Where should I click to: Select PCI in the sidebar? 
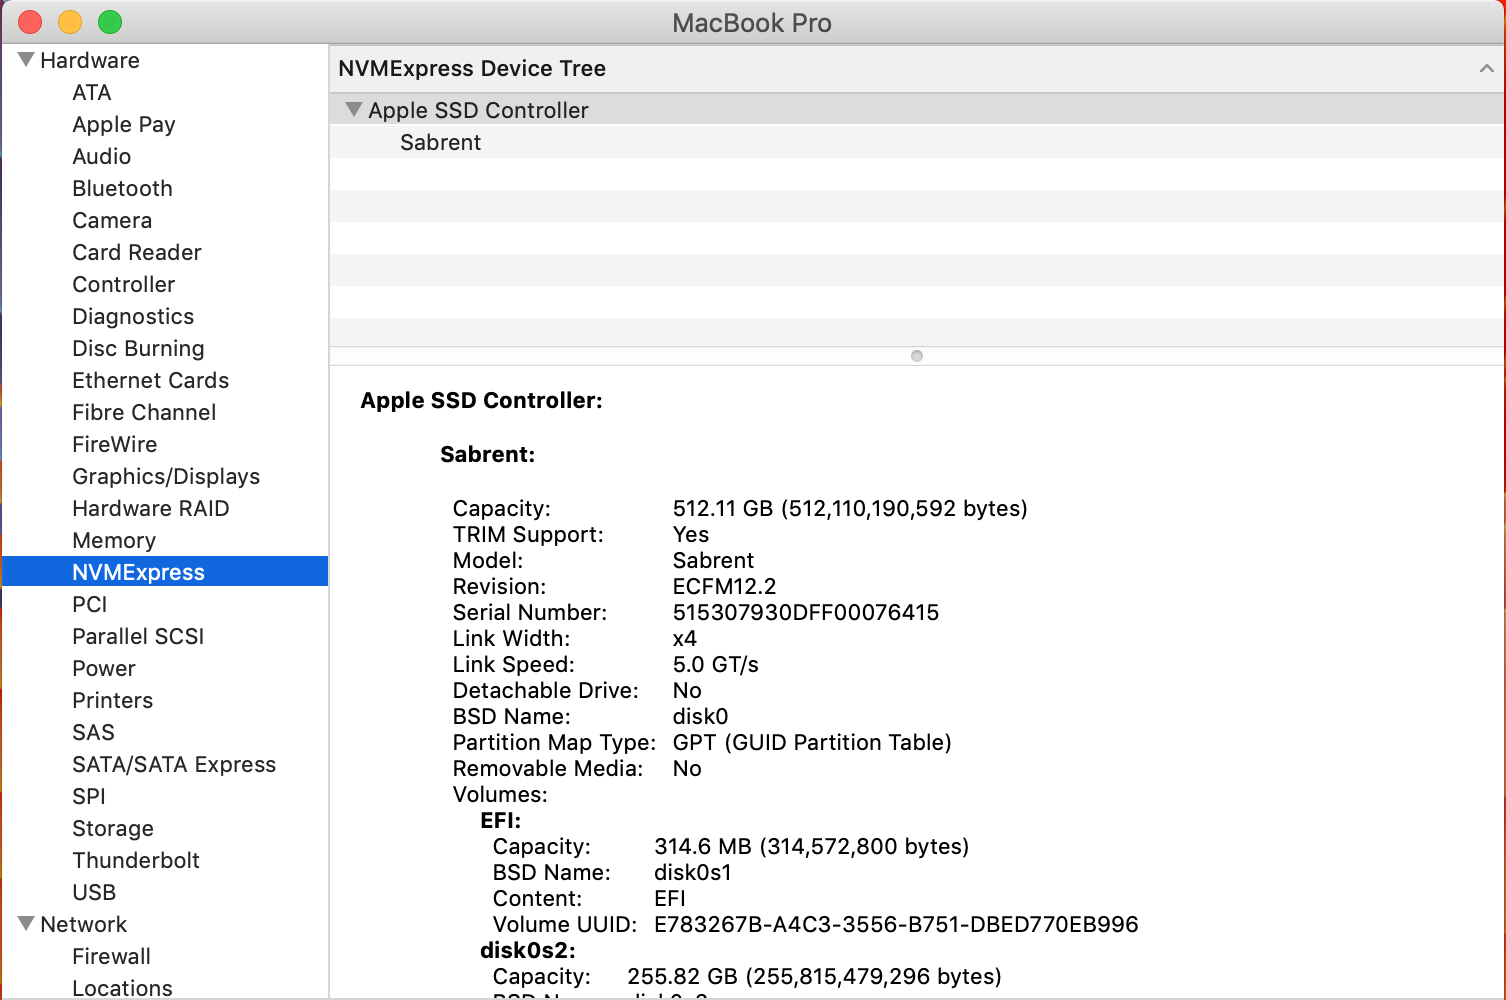pyautogui.click(x=90, y=604)
